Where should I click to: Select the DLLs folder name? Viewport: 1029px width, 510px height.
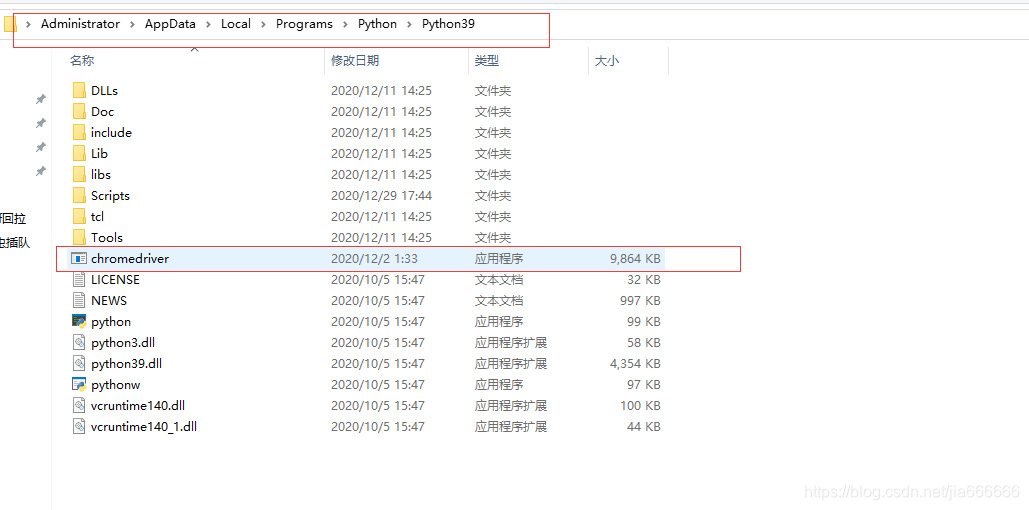click(x=104, y=91)
